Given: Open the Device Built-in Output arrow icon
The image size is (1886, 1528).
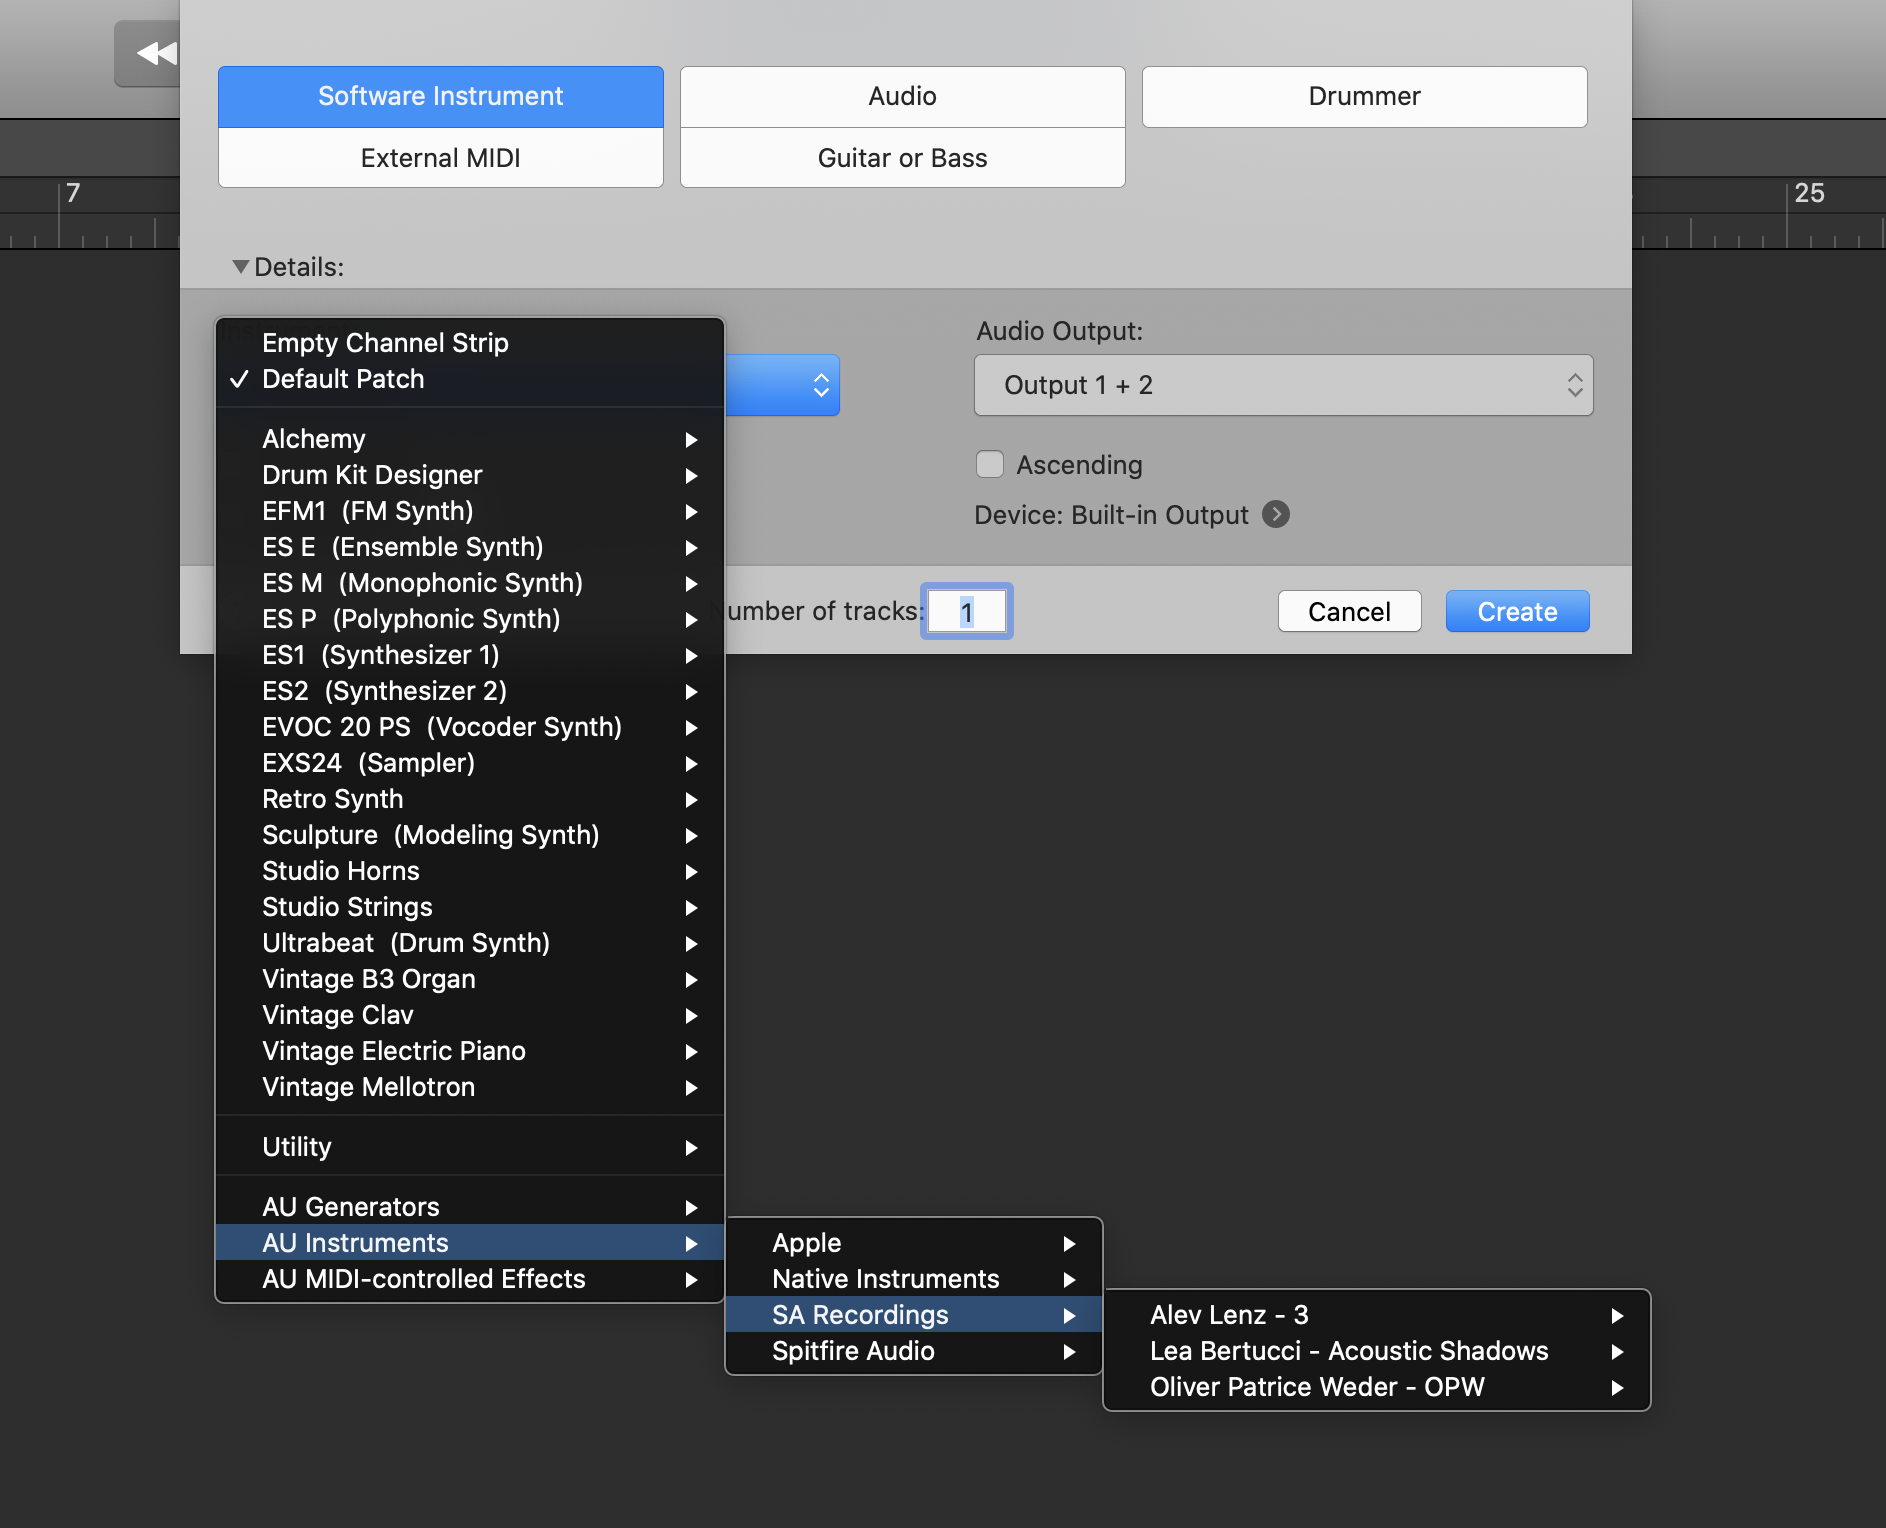Looking at the screenshot, I should pyautogui.click(x=1275, y=514).
